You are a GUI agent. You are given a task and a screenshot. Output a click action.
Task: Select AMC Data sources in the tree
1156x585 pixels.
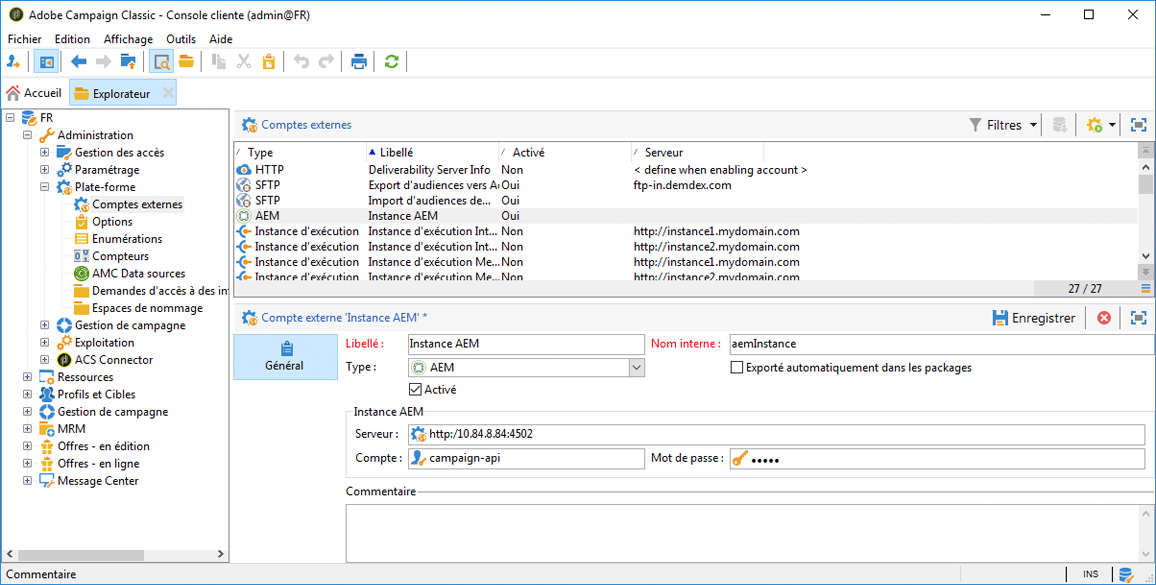click(139, 273)
